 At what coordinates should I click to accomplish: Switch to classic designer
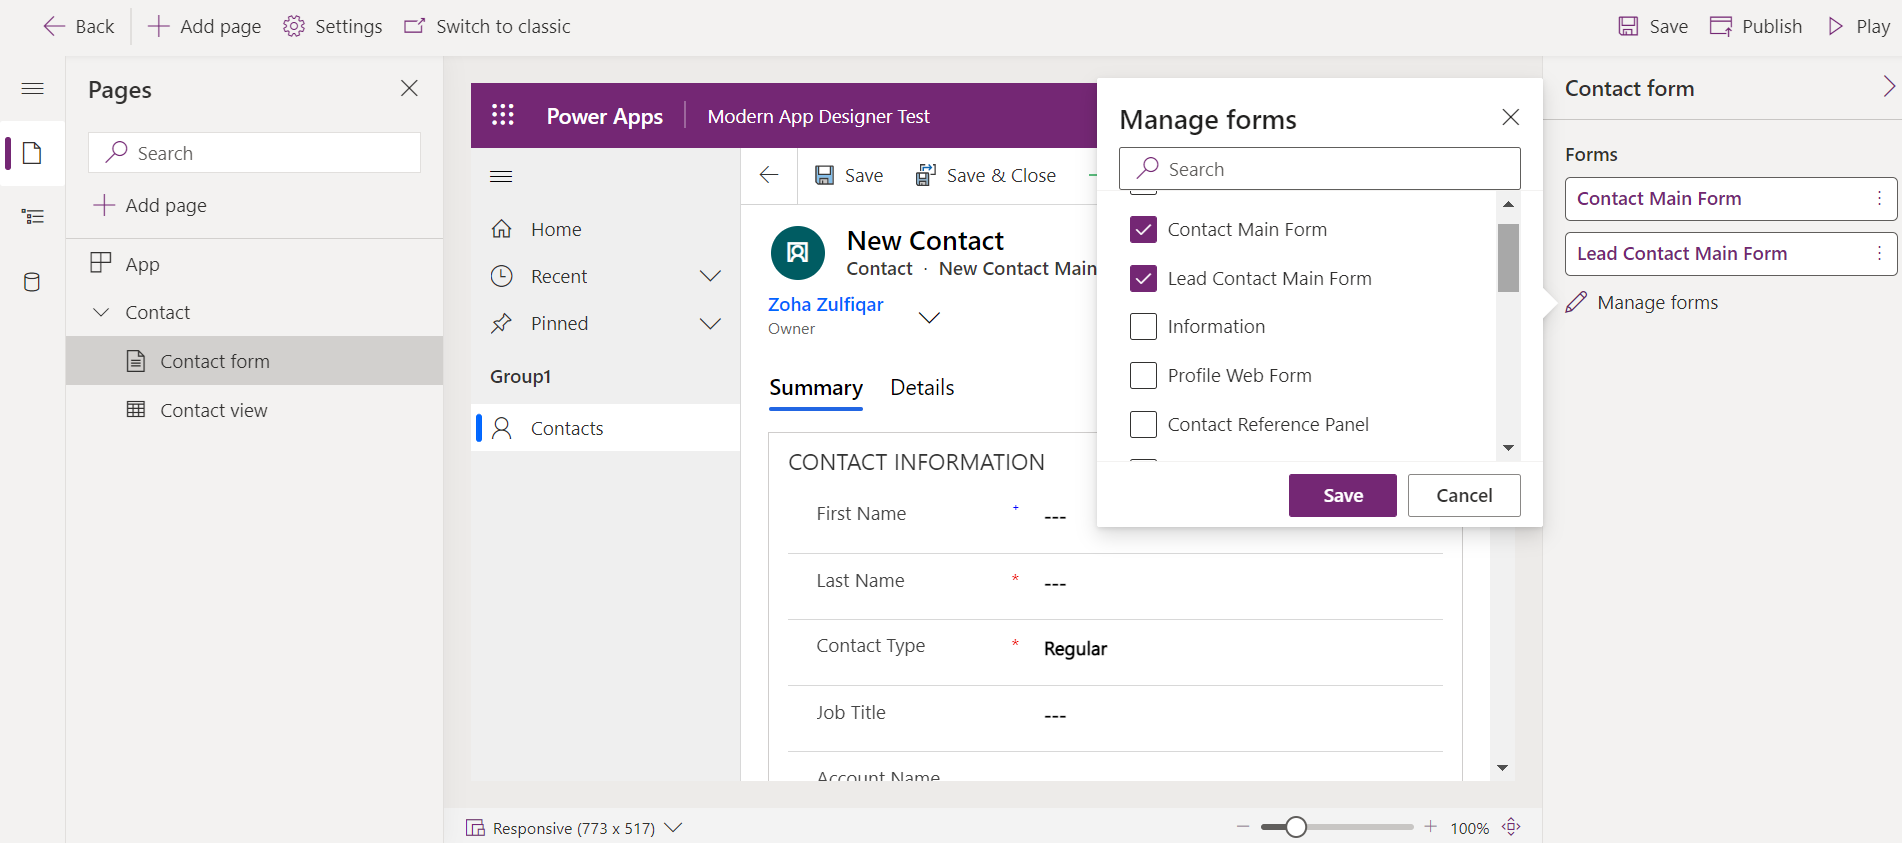point(487,26)
